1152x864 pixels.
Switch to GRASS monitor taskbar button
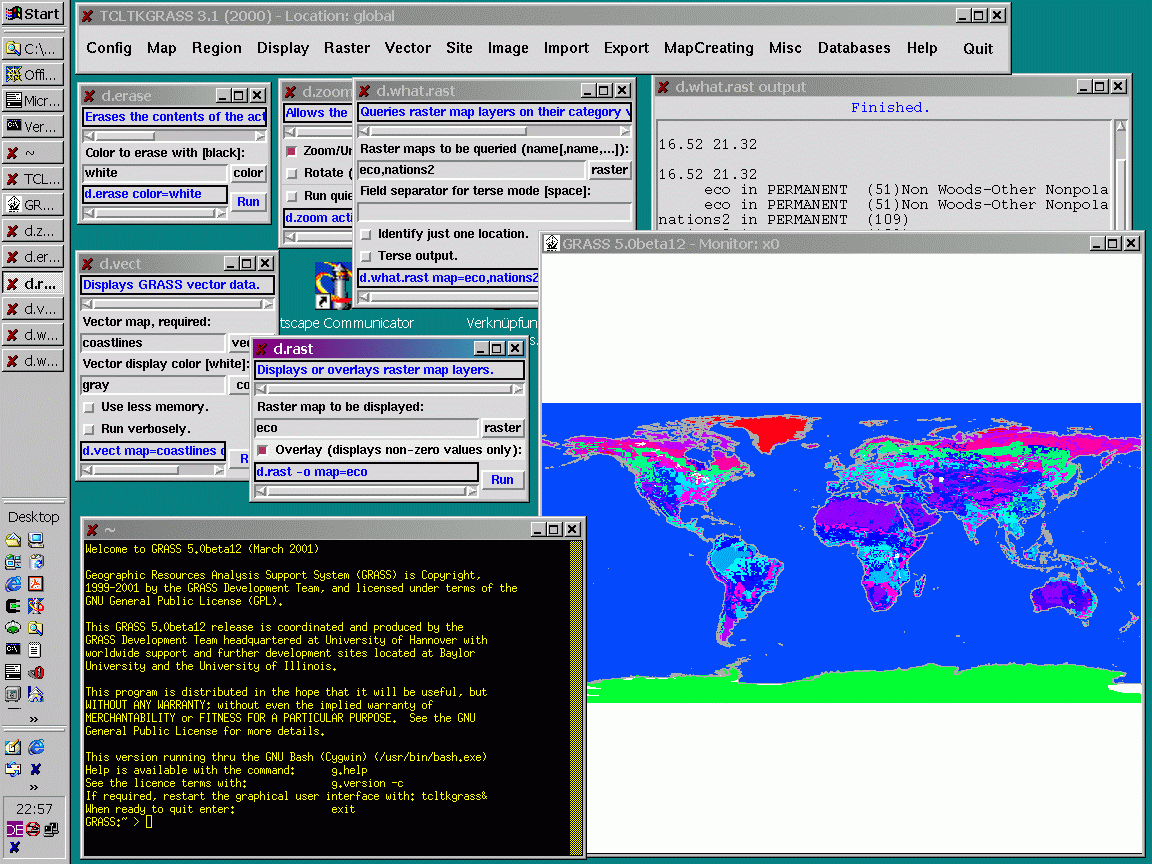click(32, 205)
